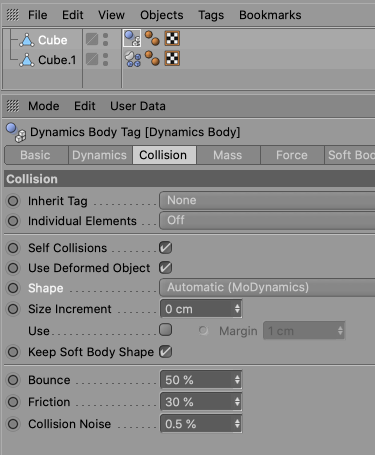Switch to the Basic tab

point(36,155)
